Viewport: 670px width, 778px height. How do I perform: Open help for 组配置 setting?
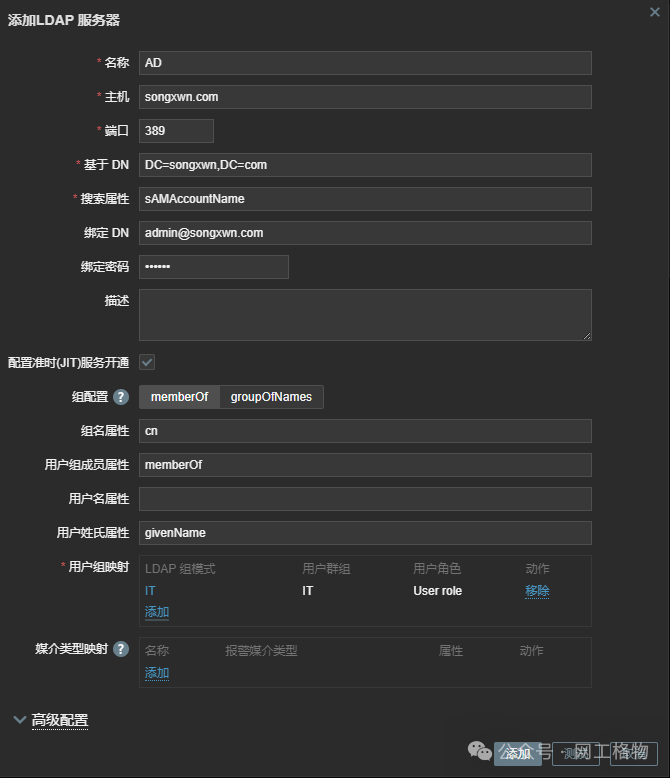(x=121, y=397)
